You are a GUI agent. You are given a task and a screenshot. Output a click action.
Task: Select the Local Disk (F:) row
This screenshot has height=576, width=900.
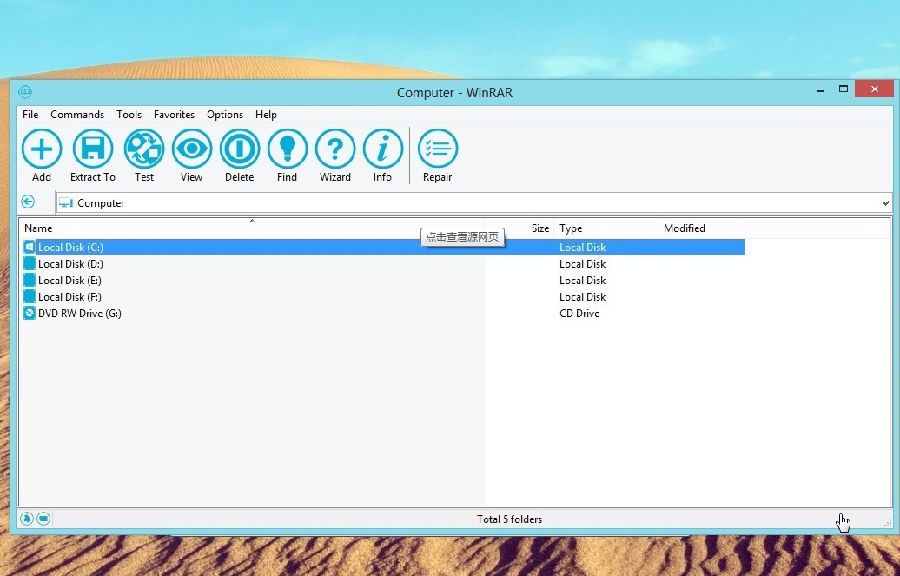click(383, 297)
